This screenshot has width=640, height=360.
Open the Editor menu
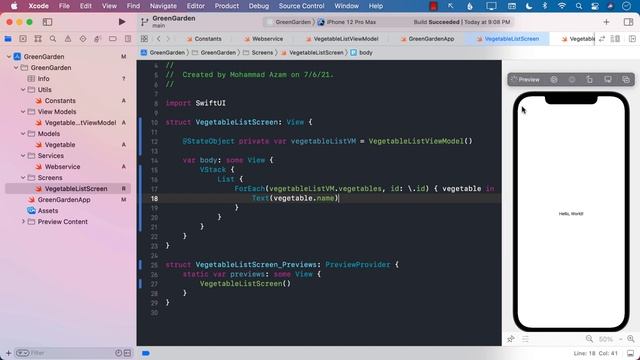click(196, 6)
